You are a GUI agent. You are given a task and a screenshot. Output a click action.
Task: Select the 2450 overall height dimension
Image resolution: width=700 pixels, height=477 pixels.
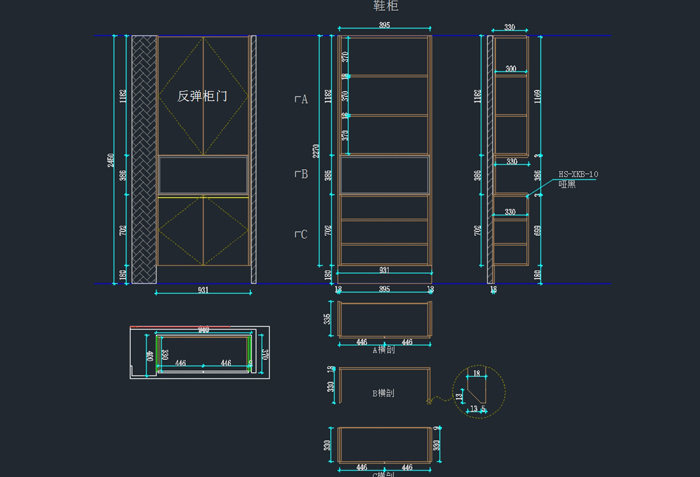pos(112,160)
